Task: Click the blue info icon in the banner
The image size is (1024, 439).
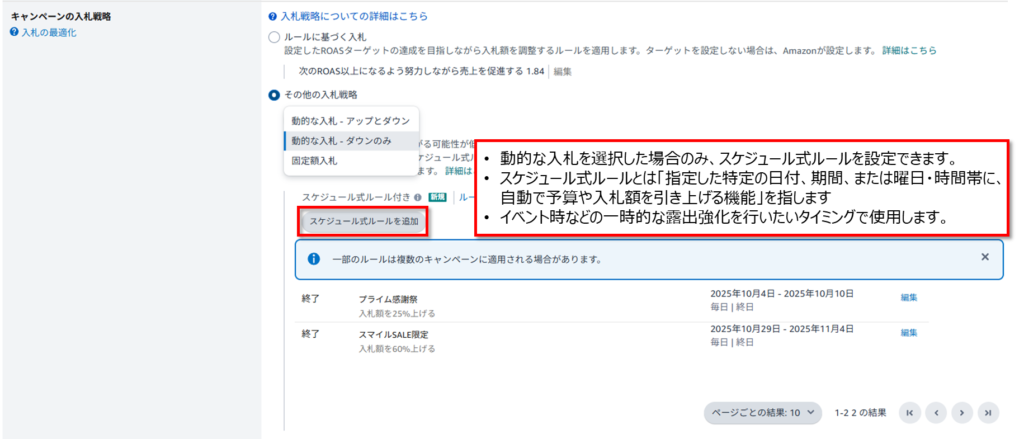Action: pyautogui.click(x=313, y=259)
